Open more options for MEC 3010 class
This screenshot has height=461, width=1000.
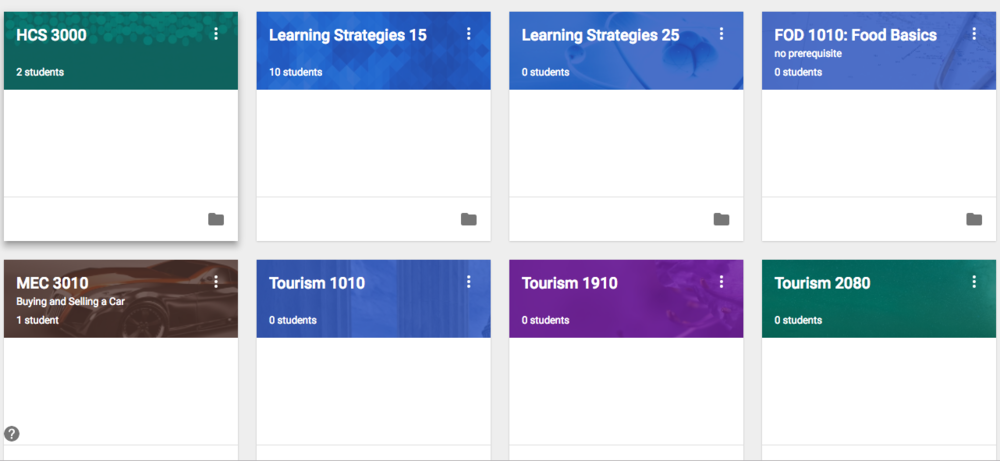(216, 282)
